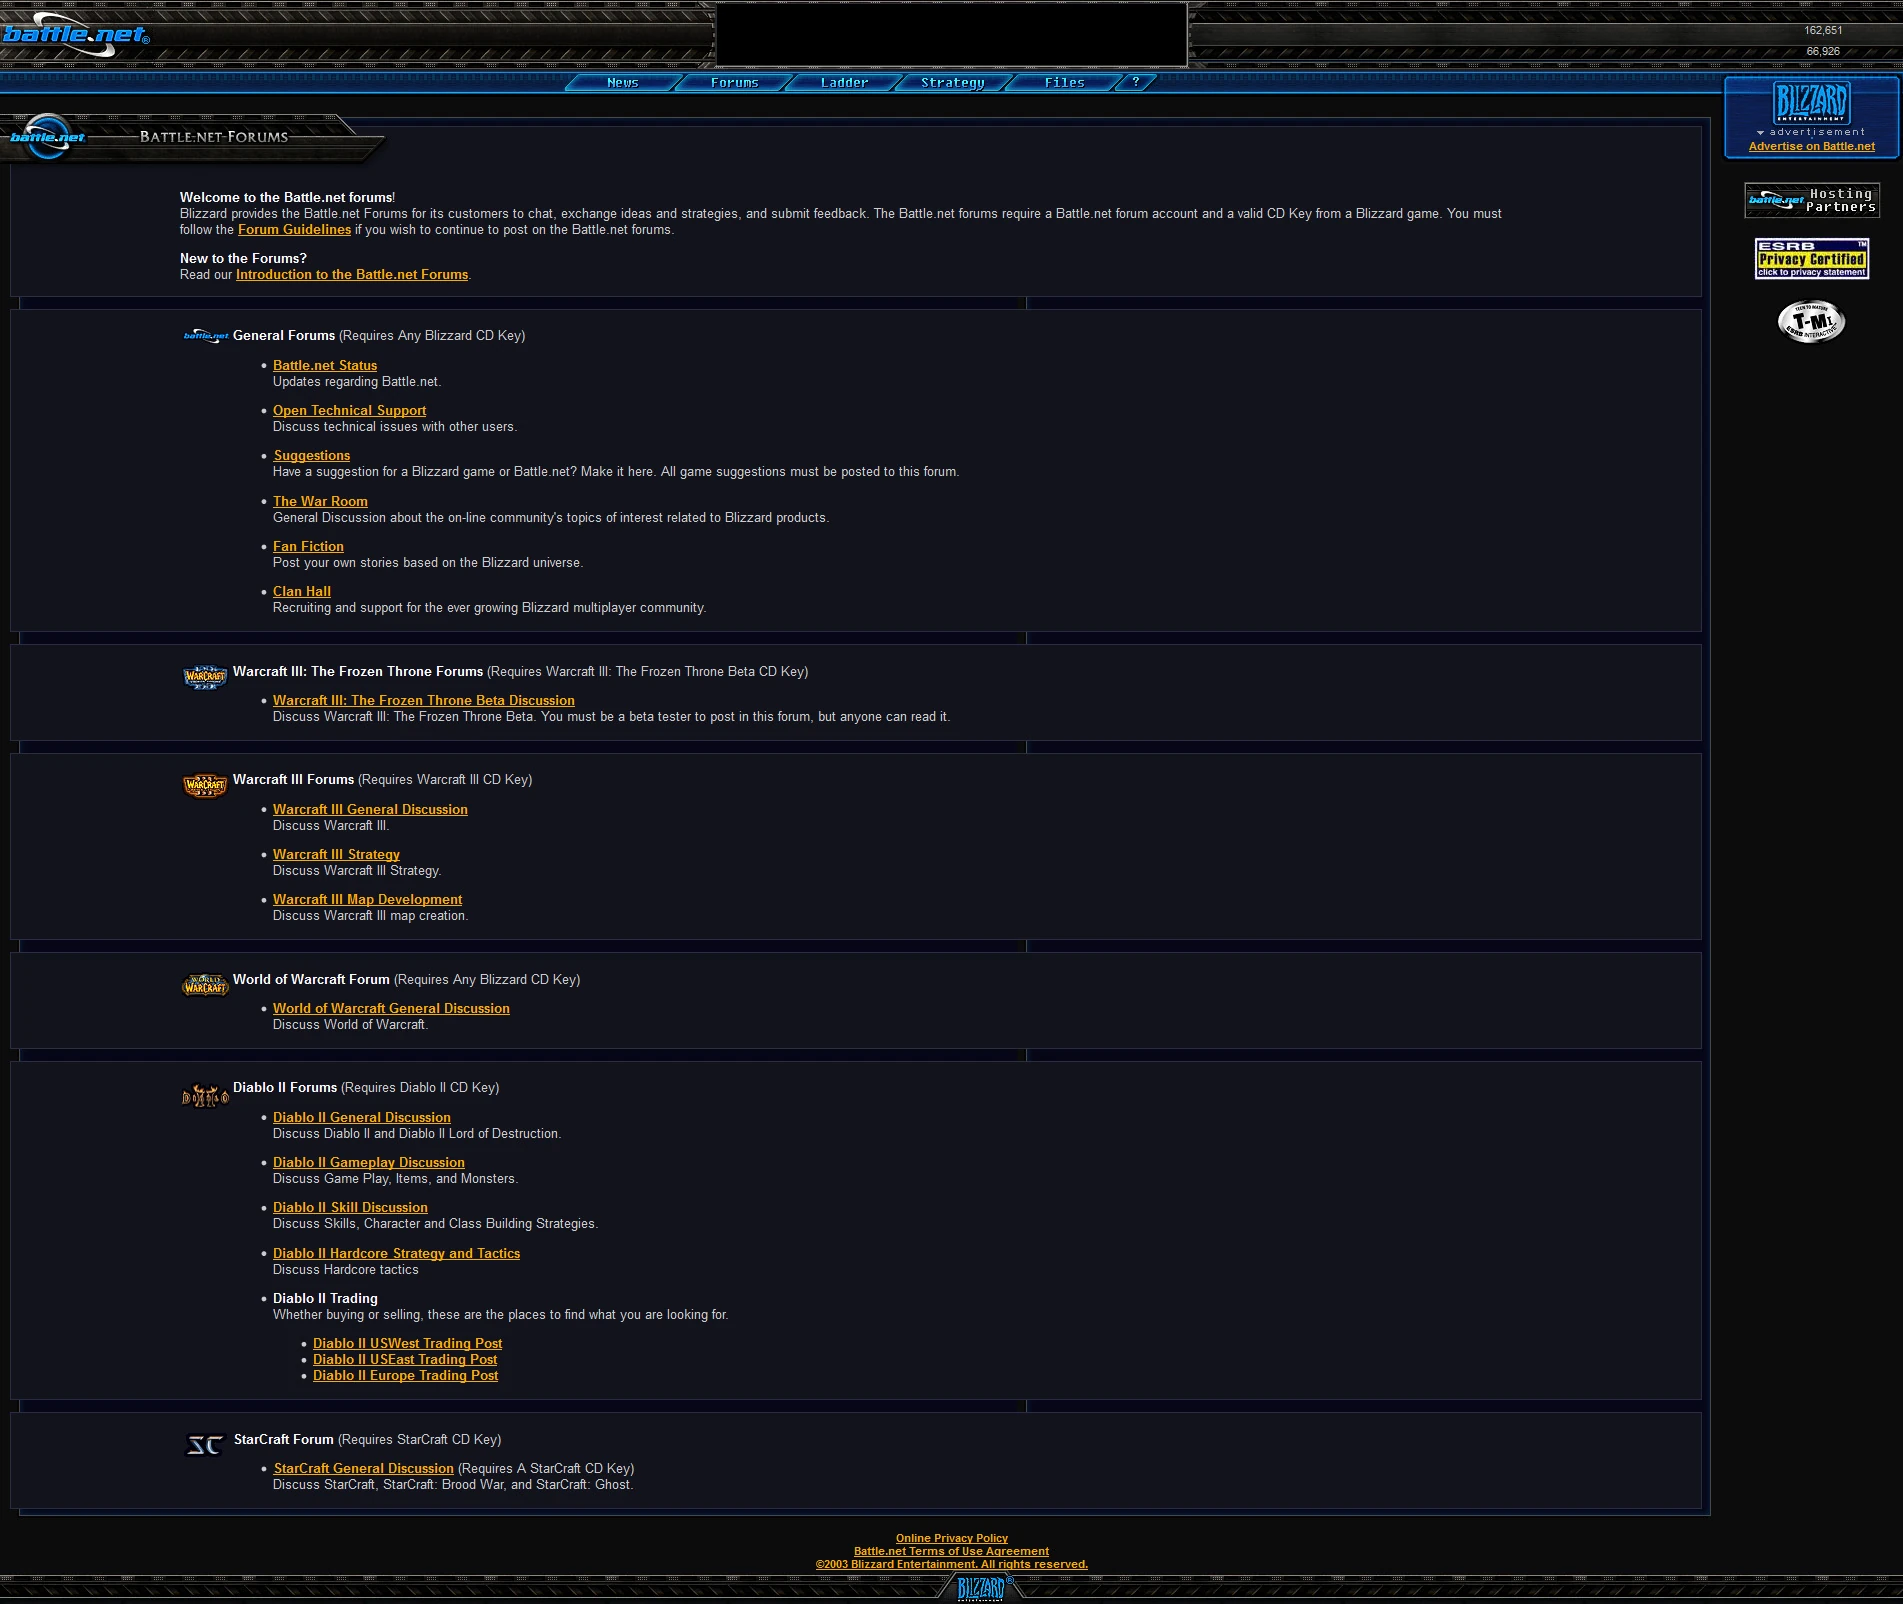Click the ©2003 Blizzard Entertainment copyright link
Screen dimensions: 1903x1604
pos(952,1564)
